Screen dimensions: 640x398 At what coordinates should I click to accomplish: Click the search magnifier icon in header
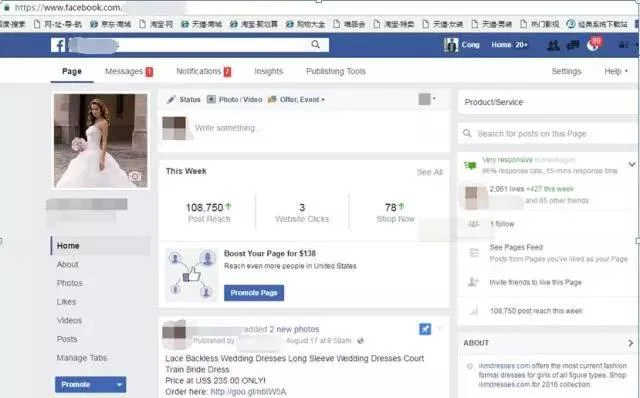[316, 44]
